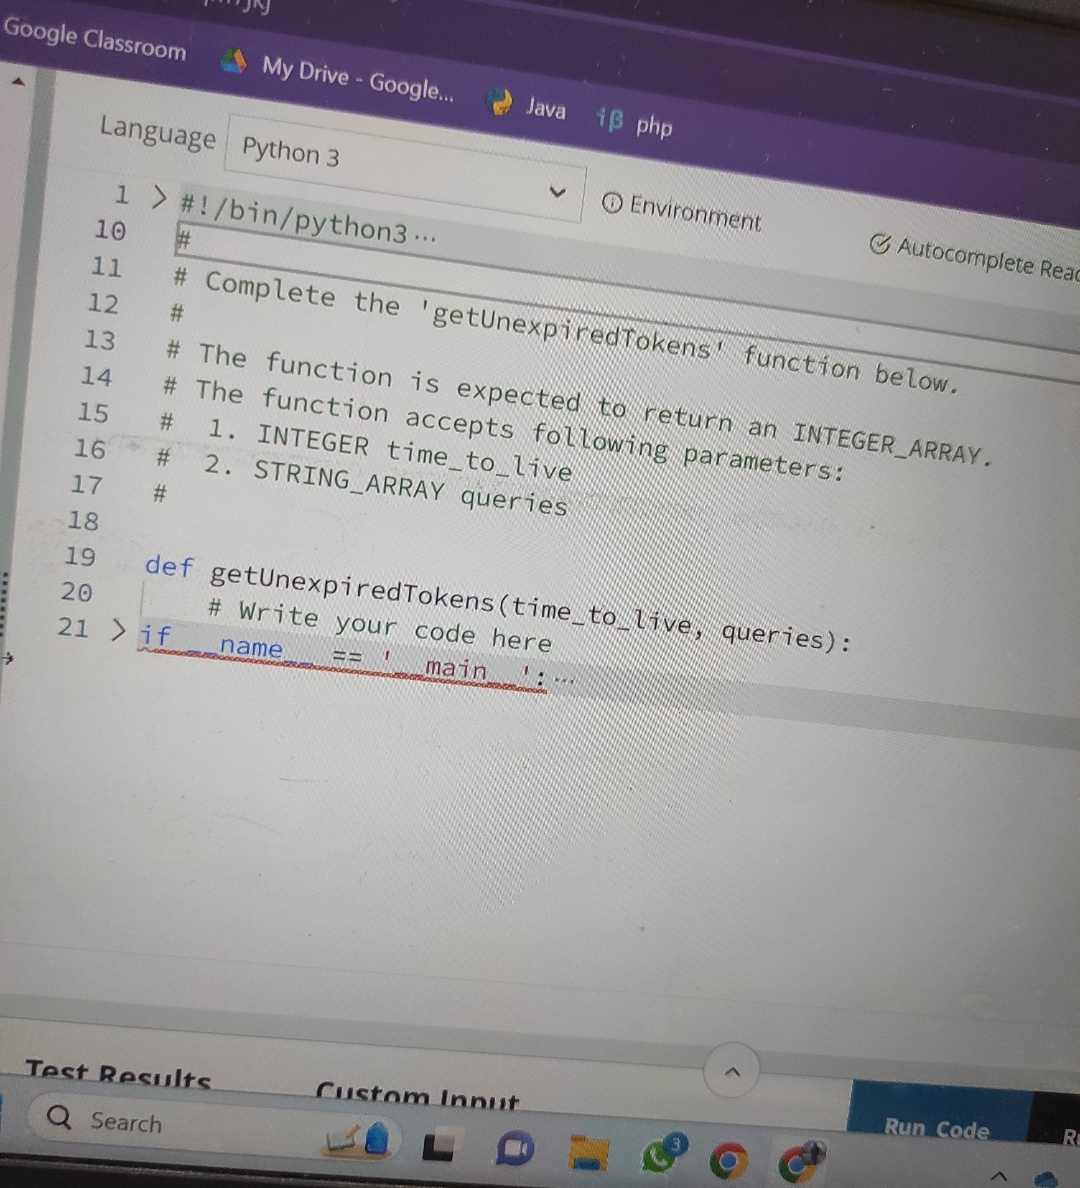The height and width of the screenshot is (1188, 1080).
Task: Open File Explorer from the taskbar
Action: pyautogui.click(x=588, y=1151)
